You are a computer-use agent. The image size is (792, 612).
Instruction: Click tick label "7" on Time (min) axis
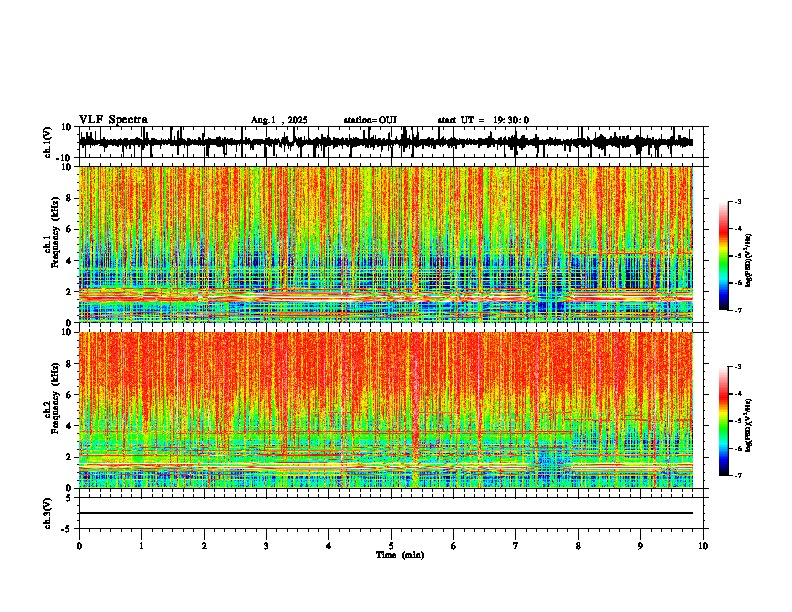coord(516,546)
